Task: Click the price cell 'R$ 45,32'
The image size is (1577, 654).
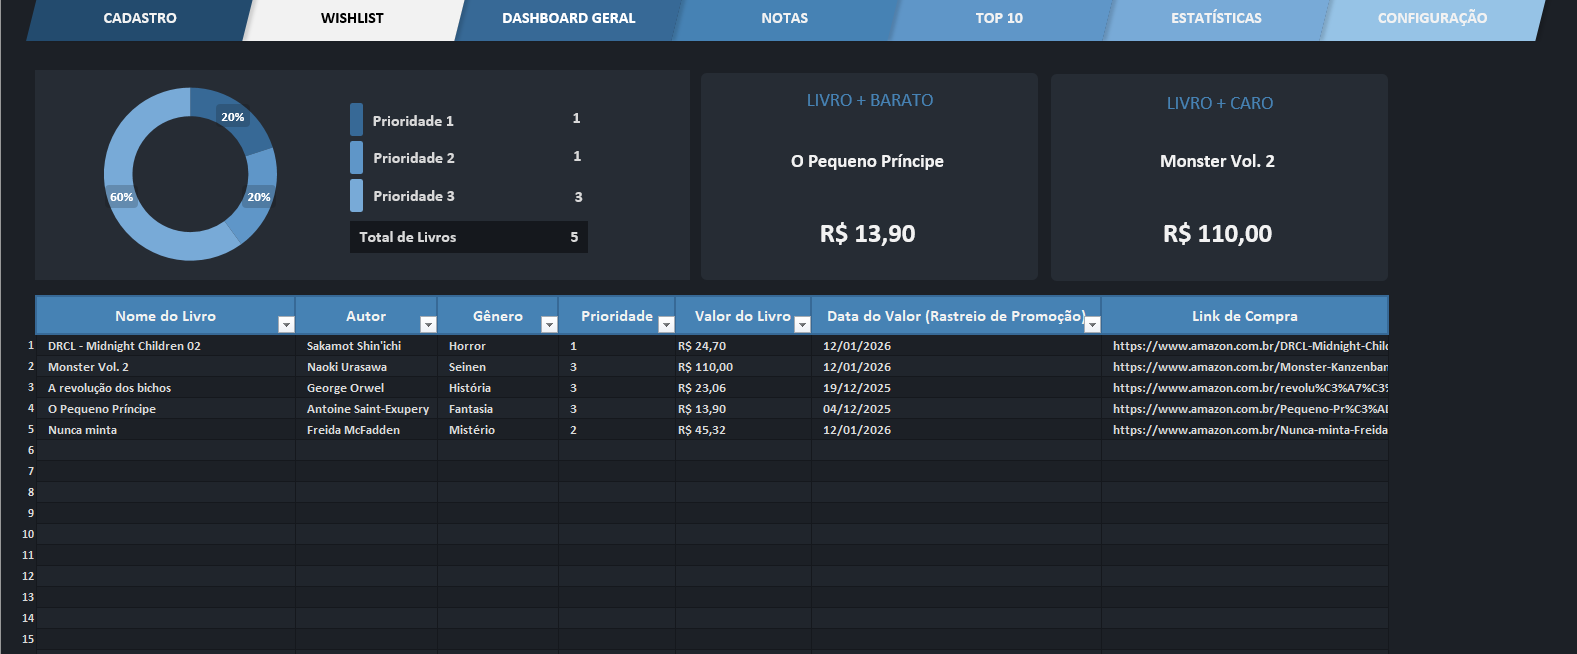Action: point(743,430)
